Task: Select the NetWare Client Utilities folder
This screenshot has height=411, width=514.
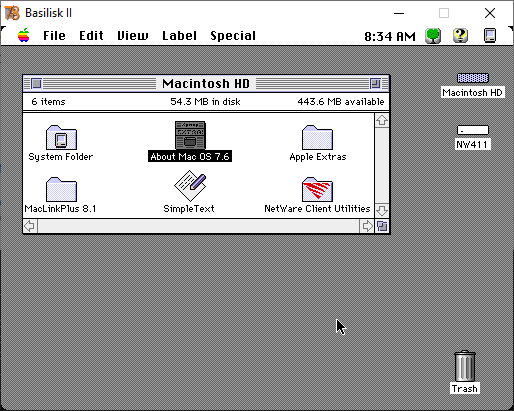Action: pyautogui.click(x=317, y=189)
